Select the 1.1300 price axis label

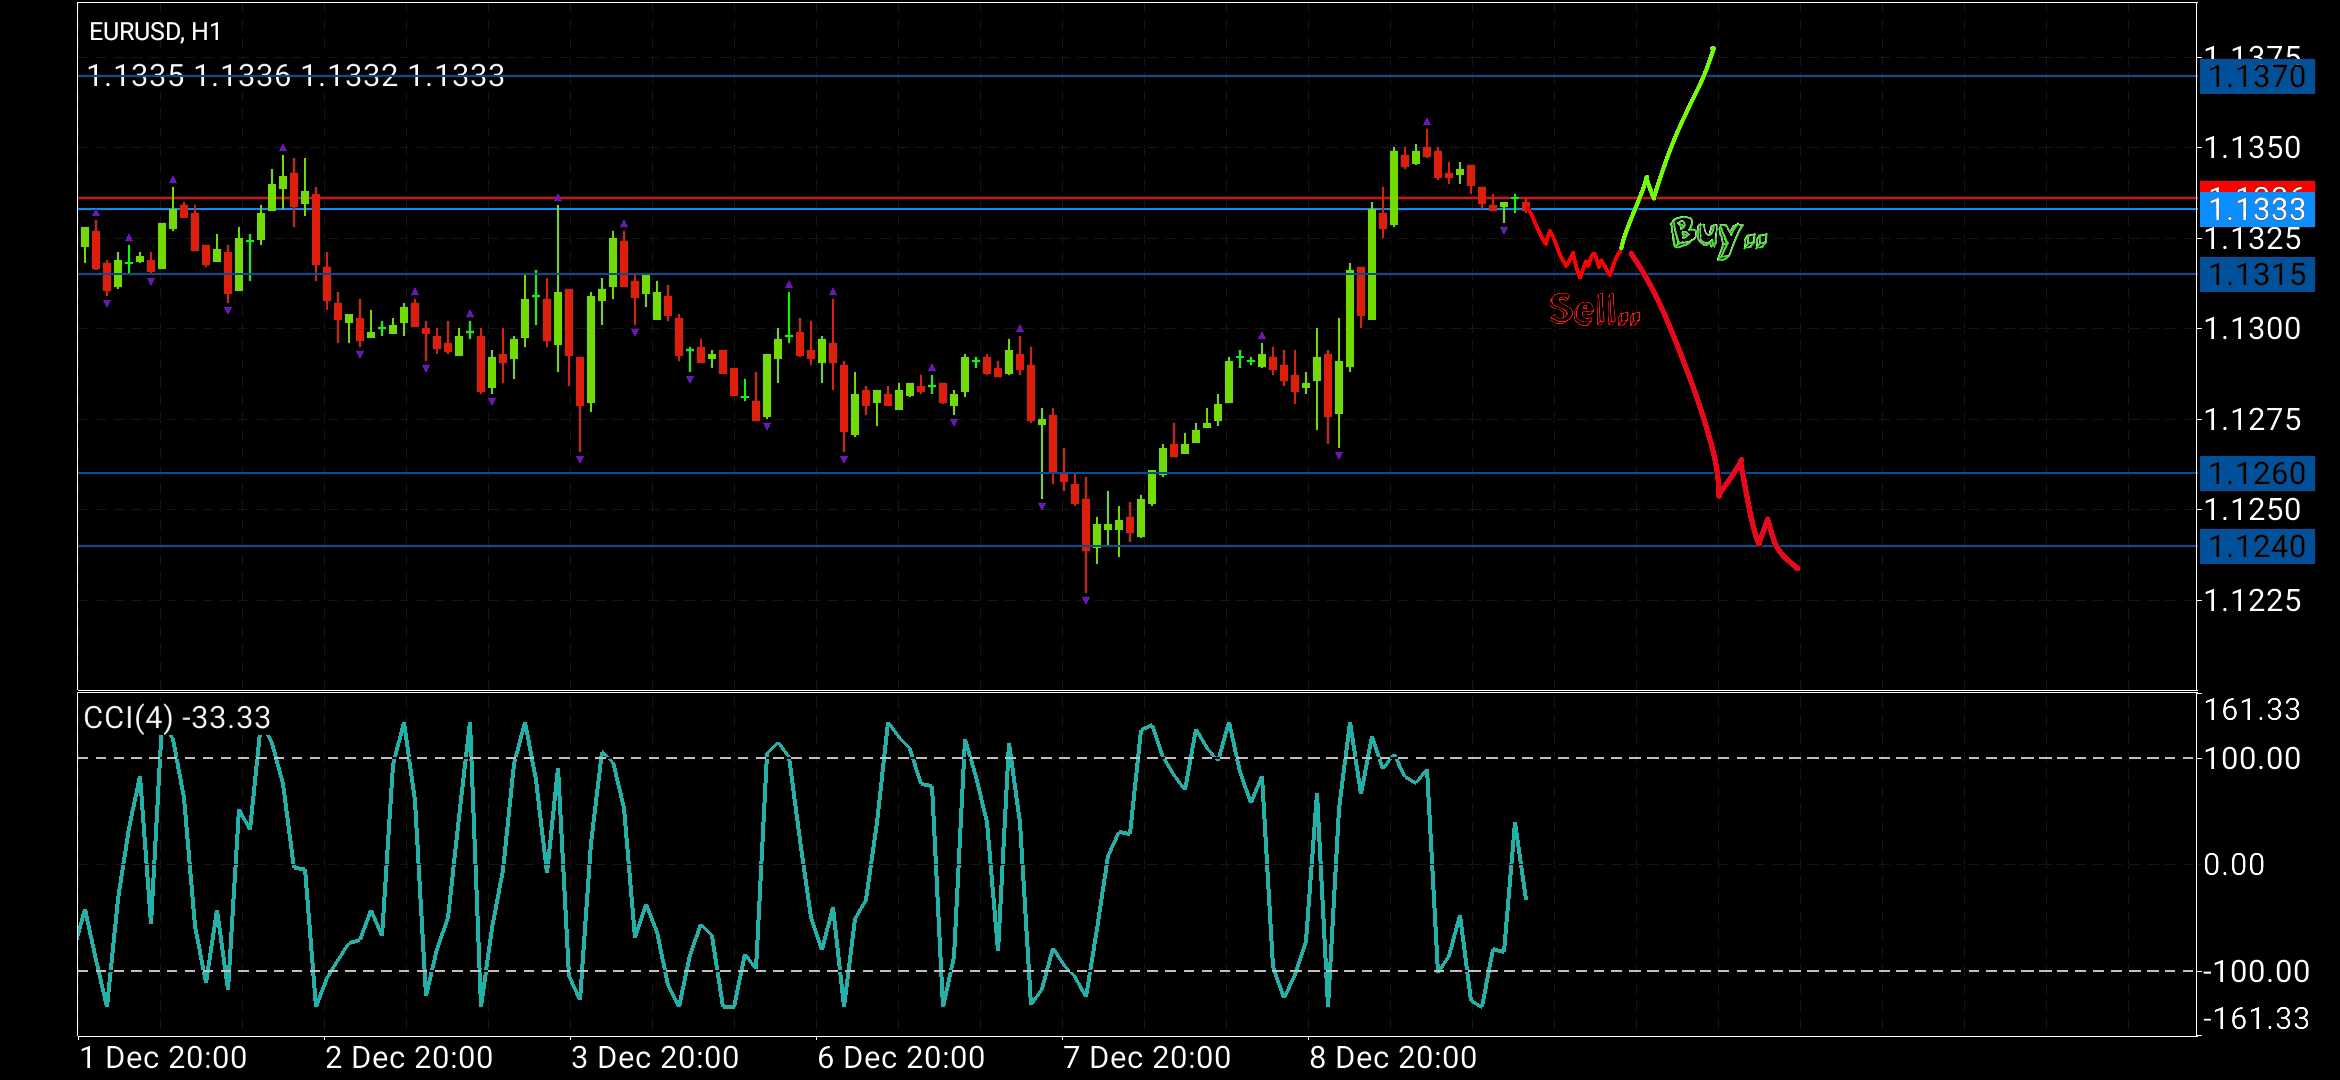(x=2252, y=329)
